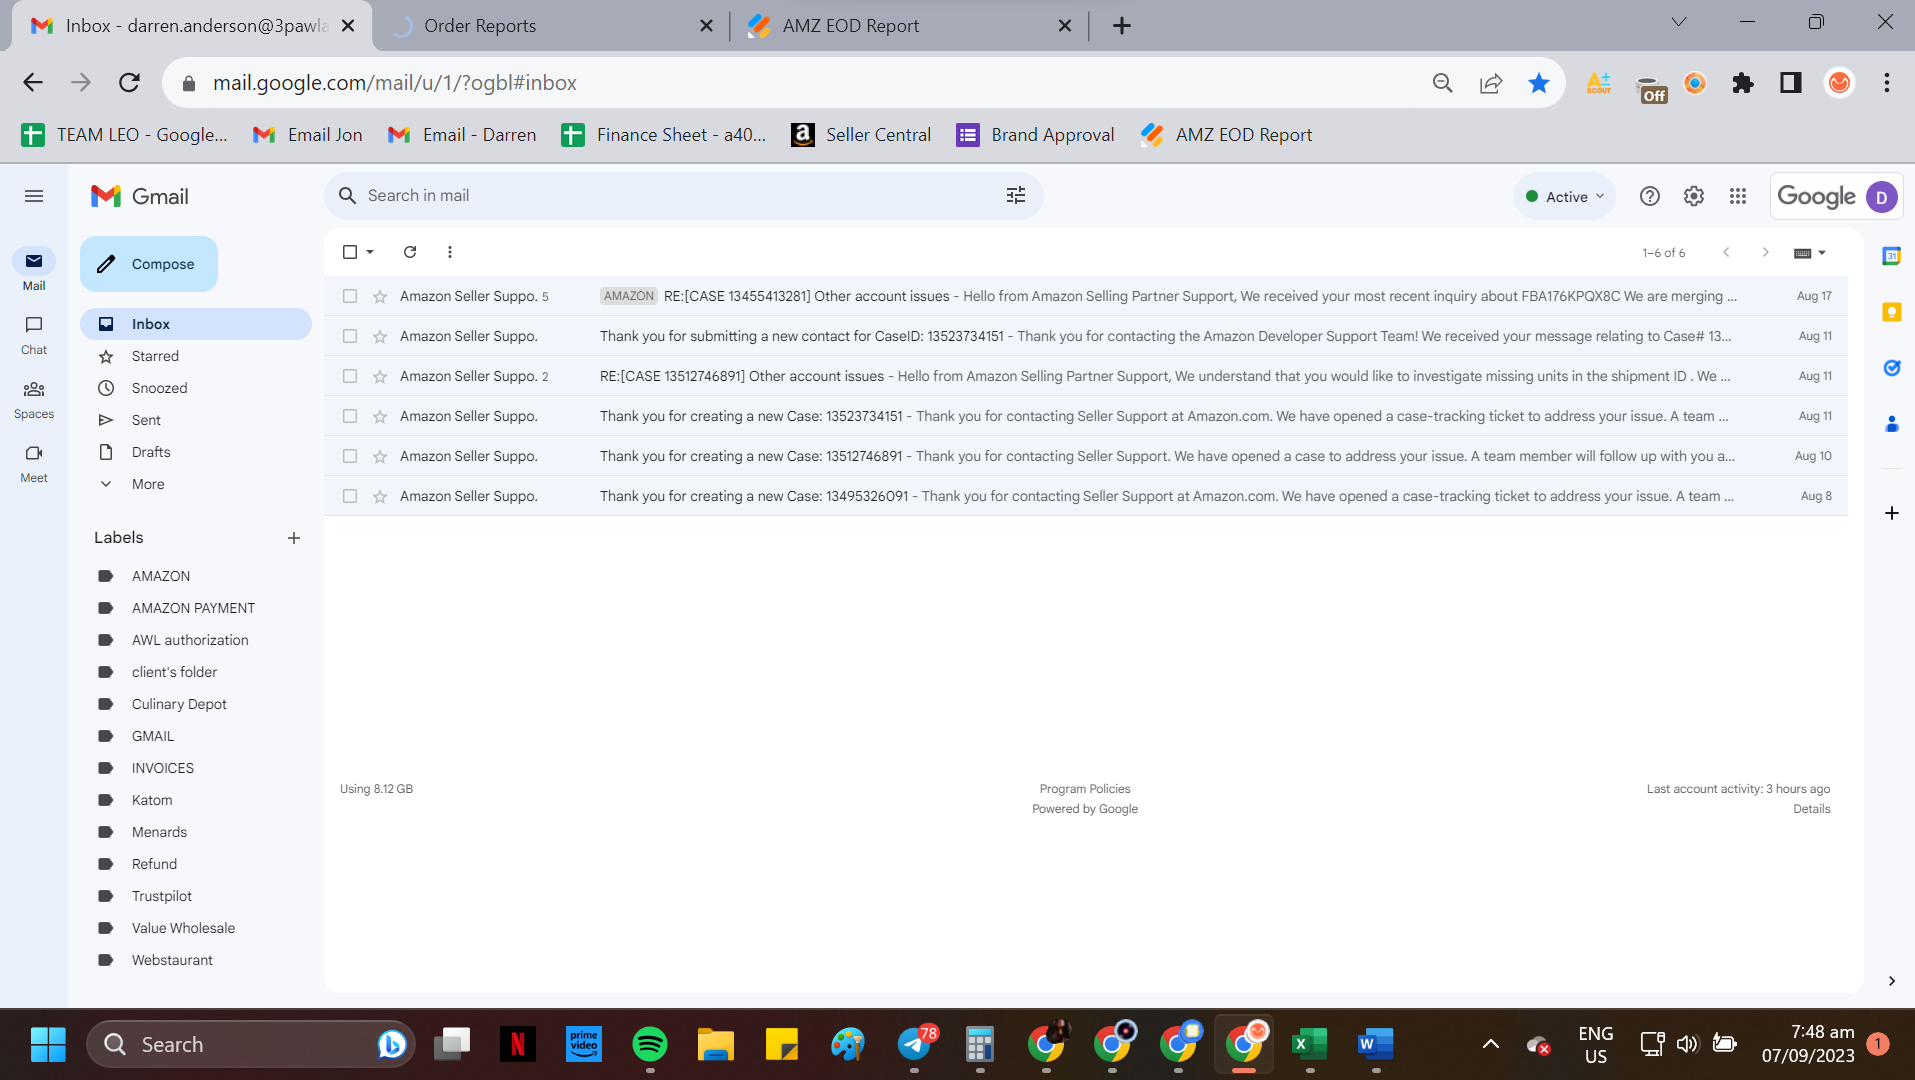Click Details link for account activity
This screenshot has width=1915, height=1080.
[x=1811, y=809]
